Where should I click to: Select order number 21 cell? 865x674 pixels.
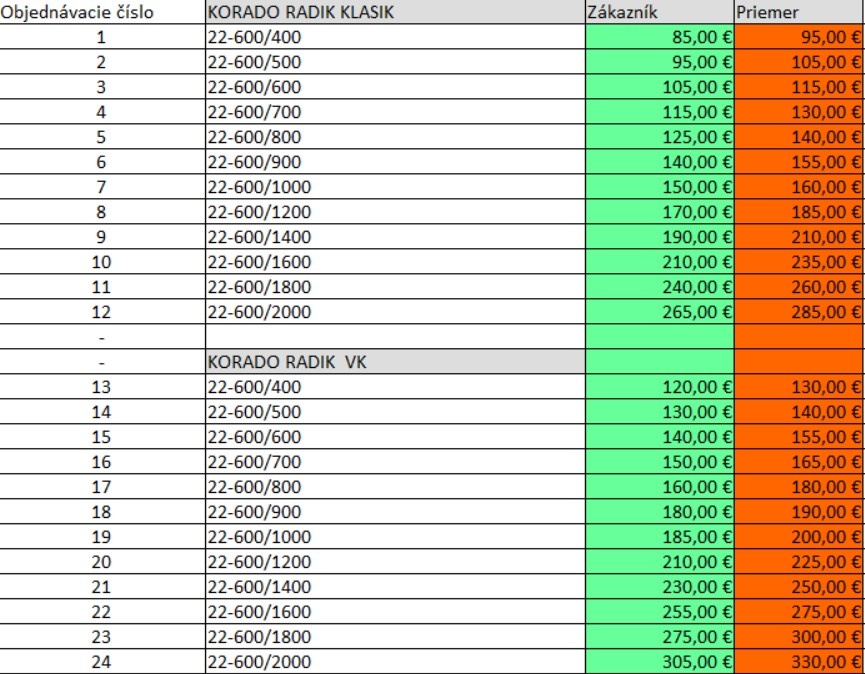(102, 586)
